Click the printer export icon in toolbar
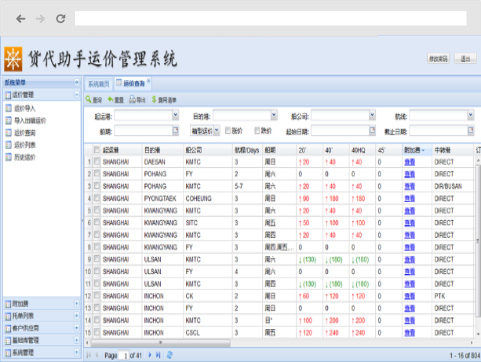Image resolution: width=481 pixels, height=362 pixels. 132,99
